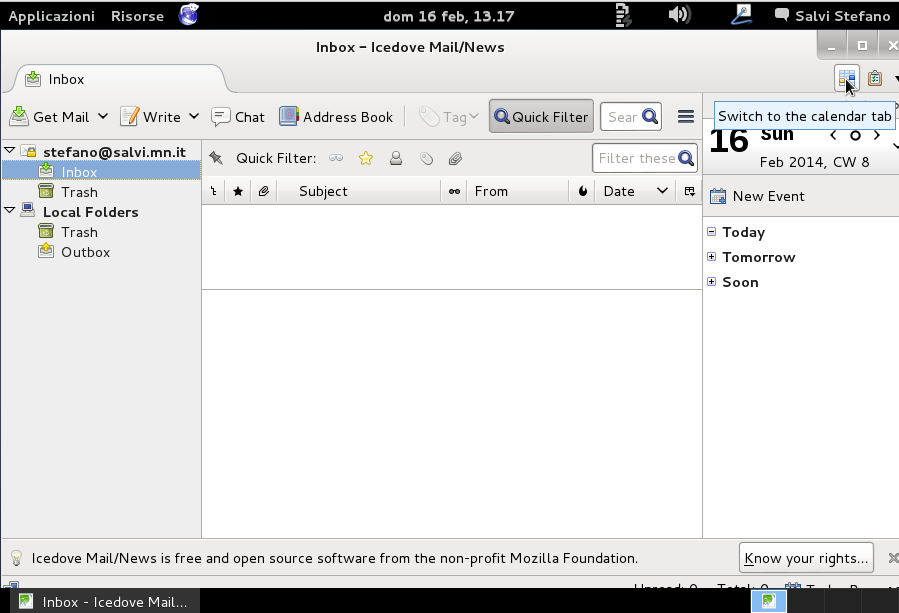Filter messages with attachments only
Screen dimensions: 899x613
455,158
